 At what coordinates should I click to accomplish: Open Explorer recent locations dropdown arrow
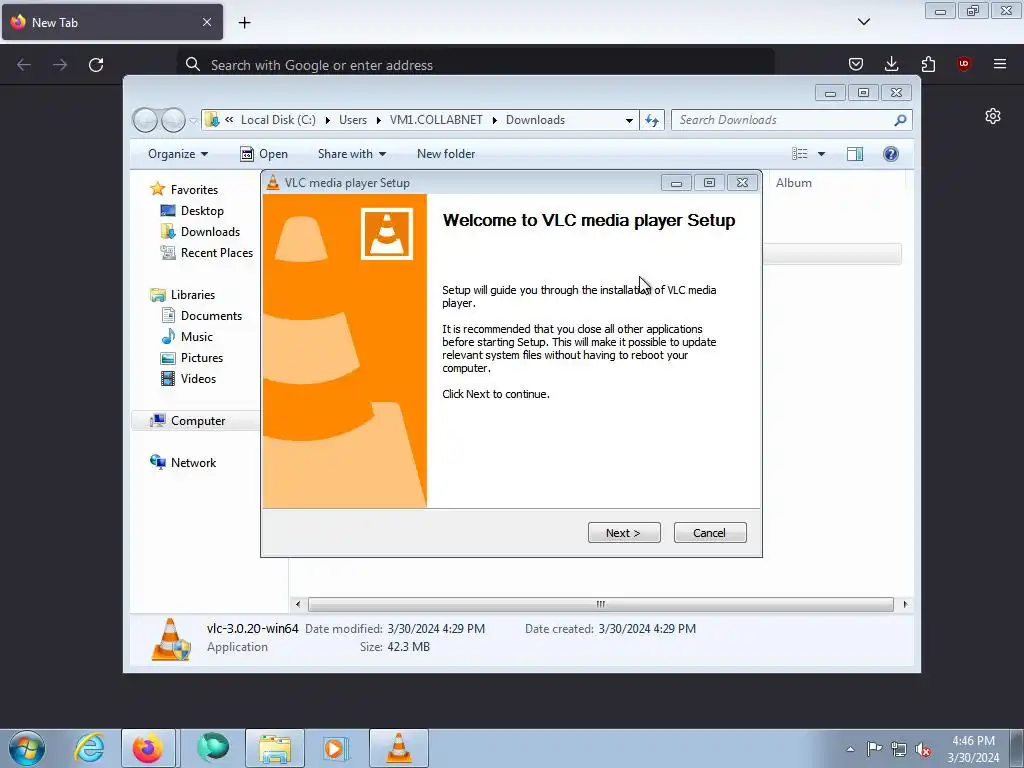(193, 121)
